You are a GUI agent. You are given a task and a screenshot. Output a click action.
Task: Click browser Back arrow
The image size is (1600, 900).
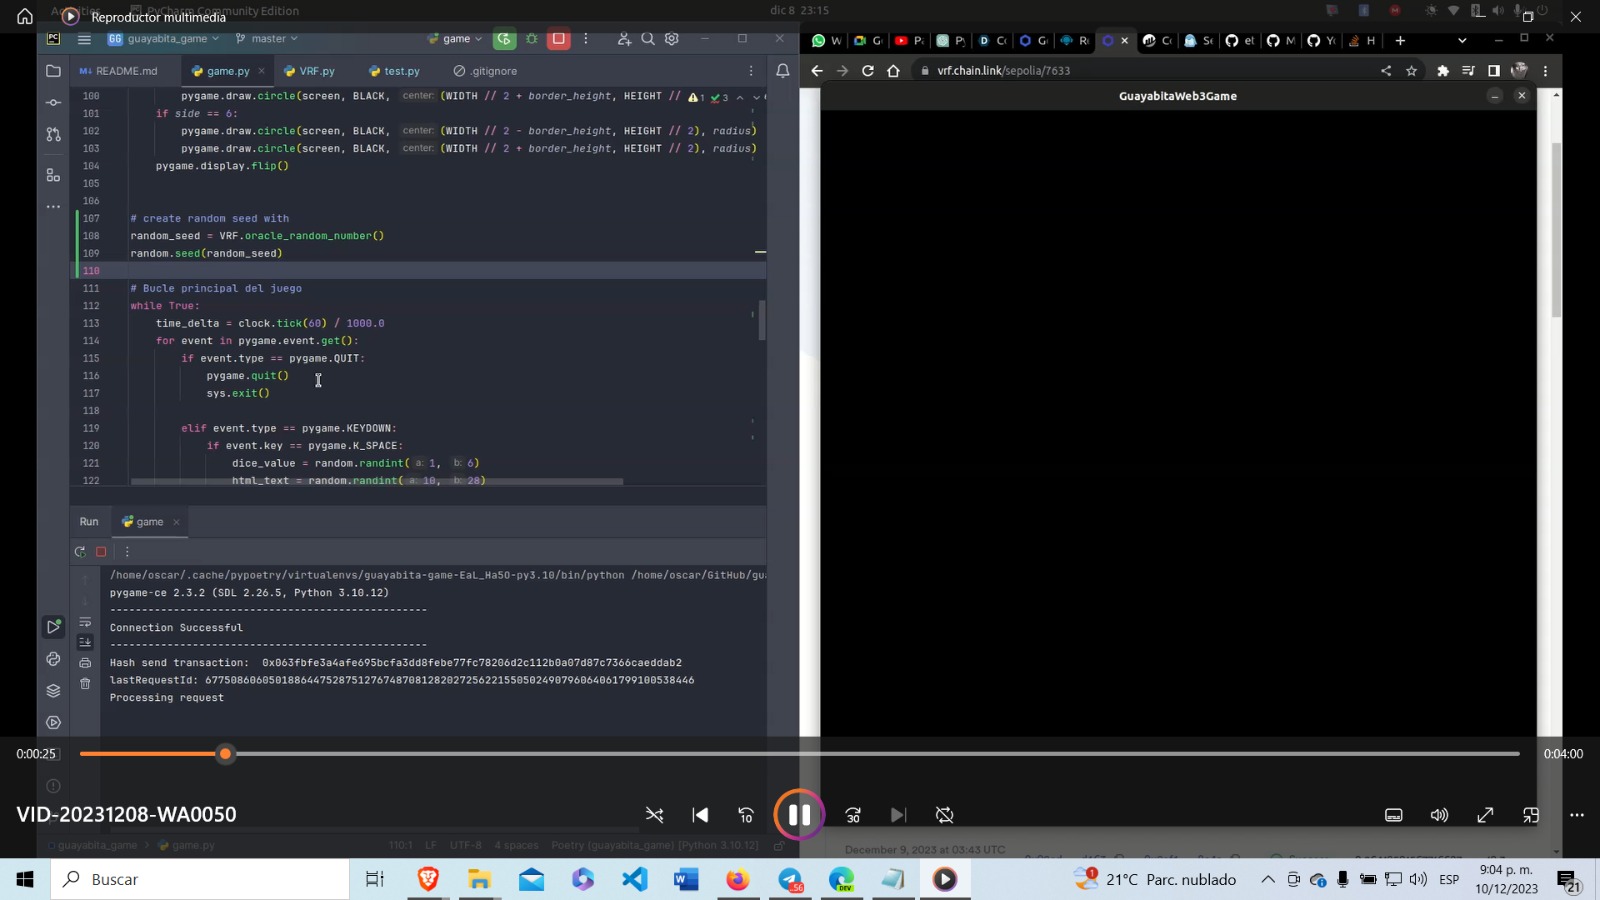817,71
